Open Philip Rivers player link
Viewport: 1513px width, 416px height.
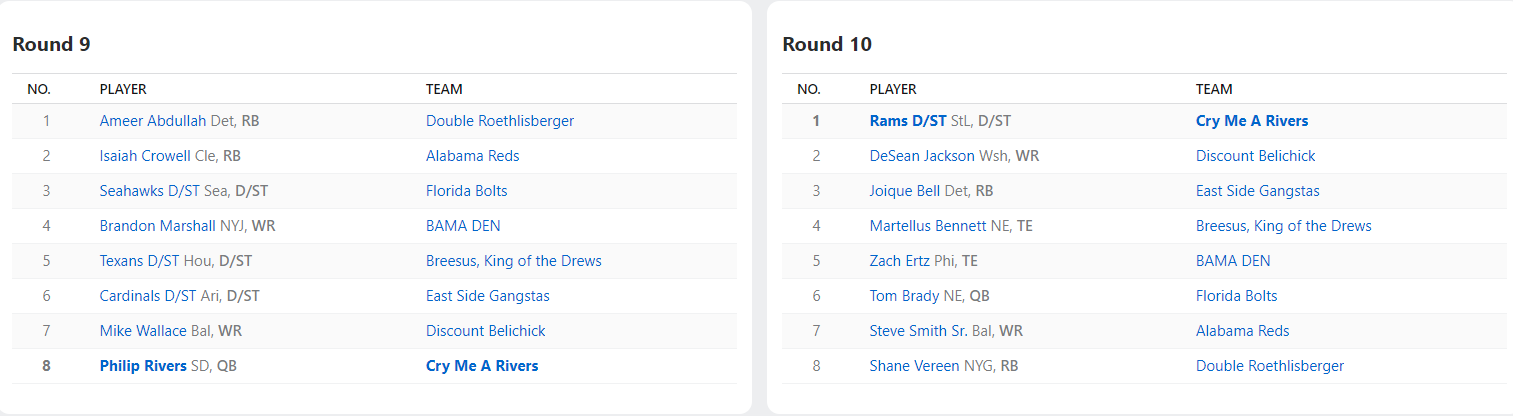coord(144,366)
